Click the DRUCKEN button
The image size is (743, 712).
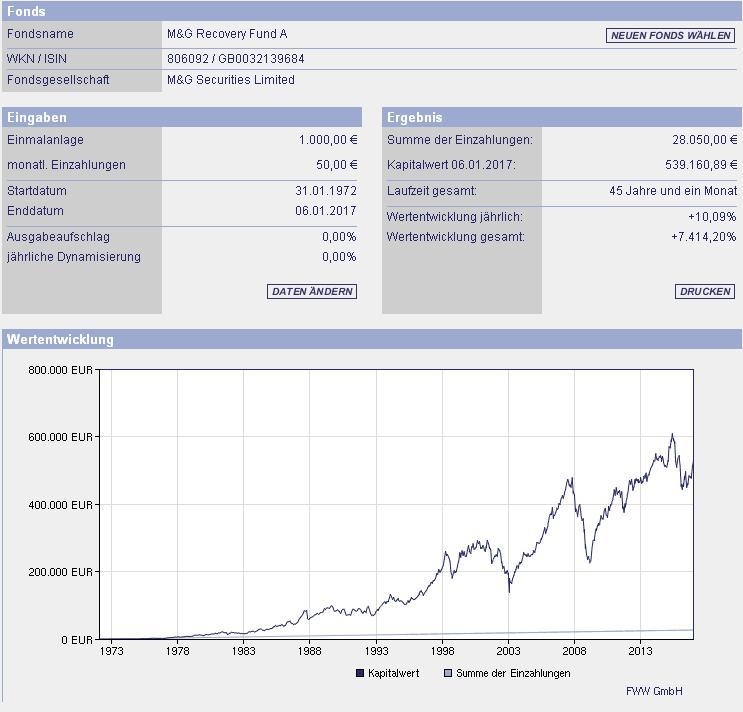coord(705,291)
